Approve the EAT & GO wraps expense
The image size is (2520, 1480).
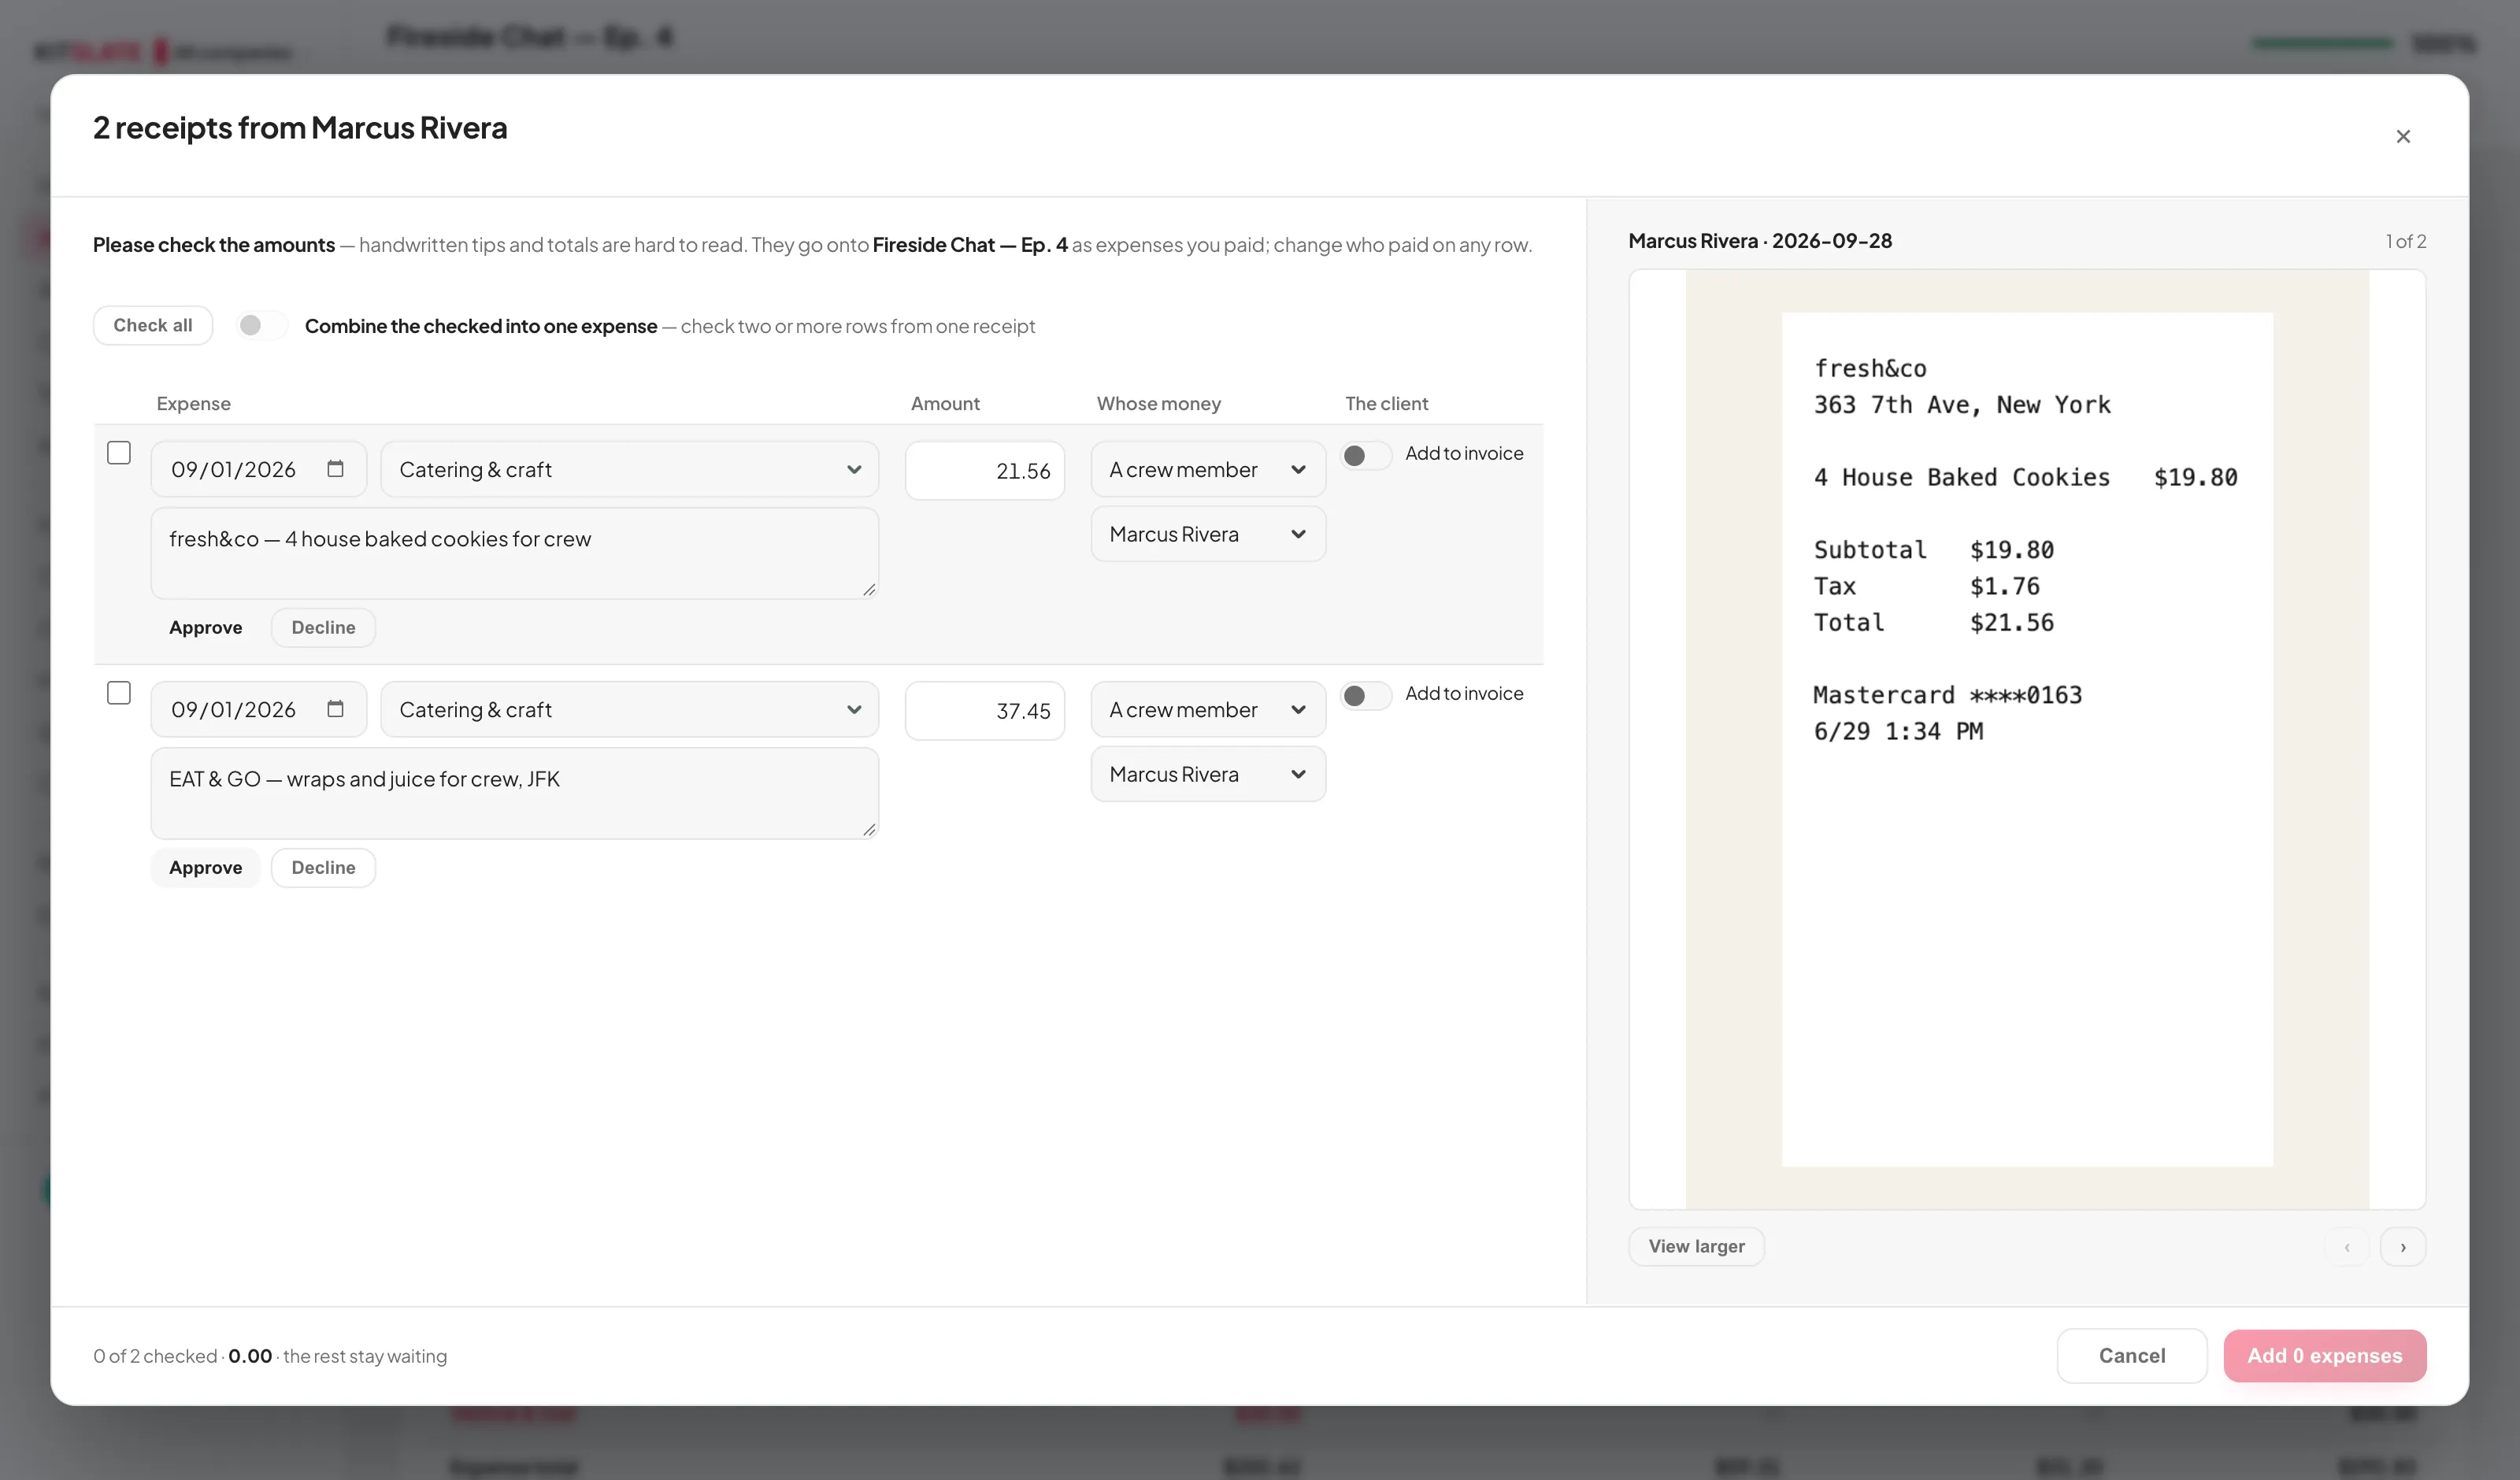205,867
